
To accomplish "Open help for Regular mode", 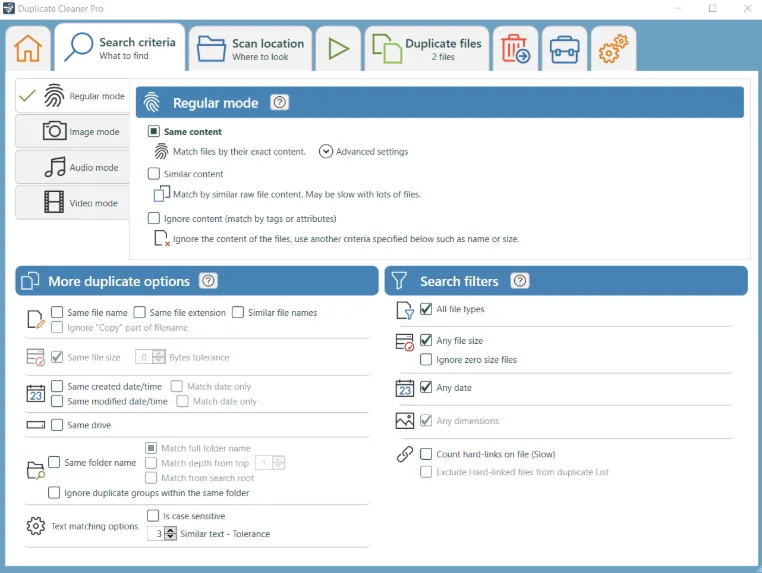I will [279, 102].
